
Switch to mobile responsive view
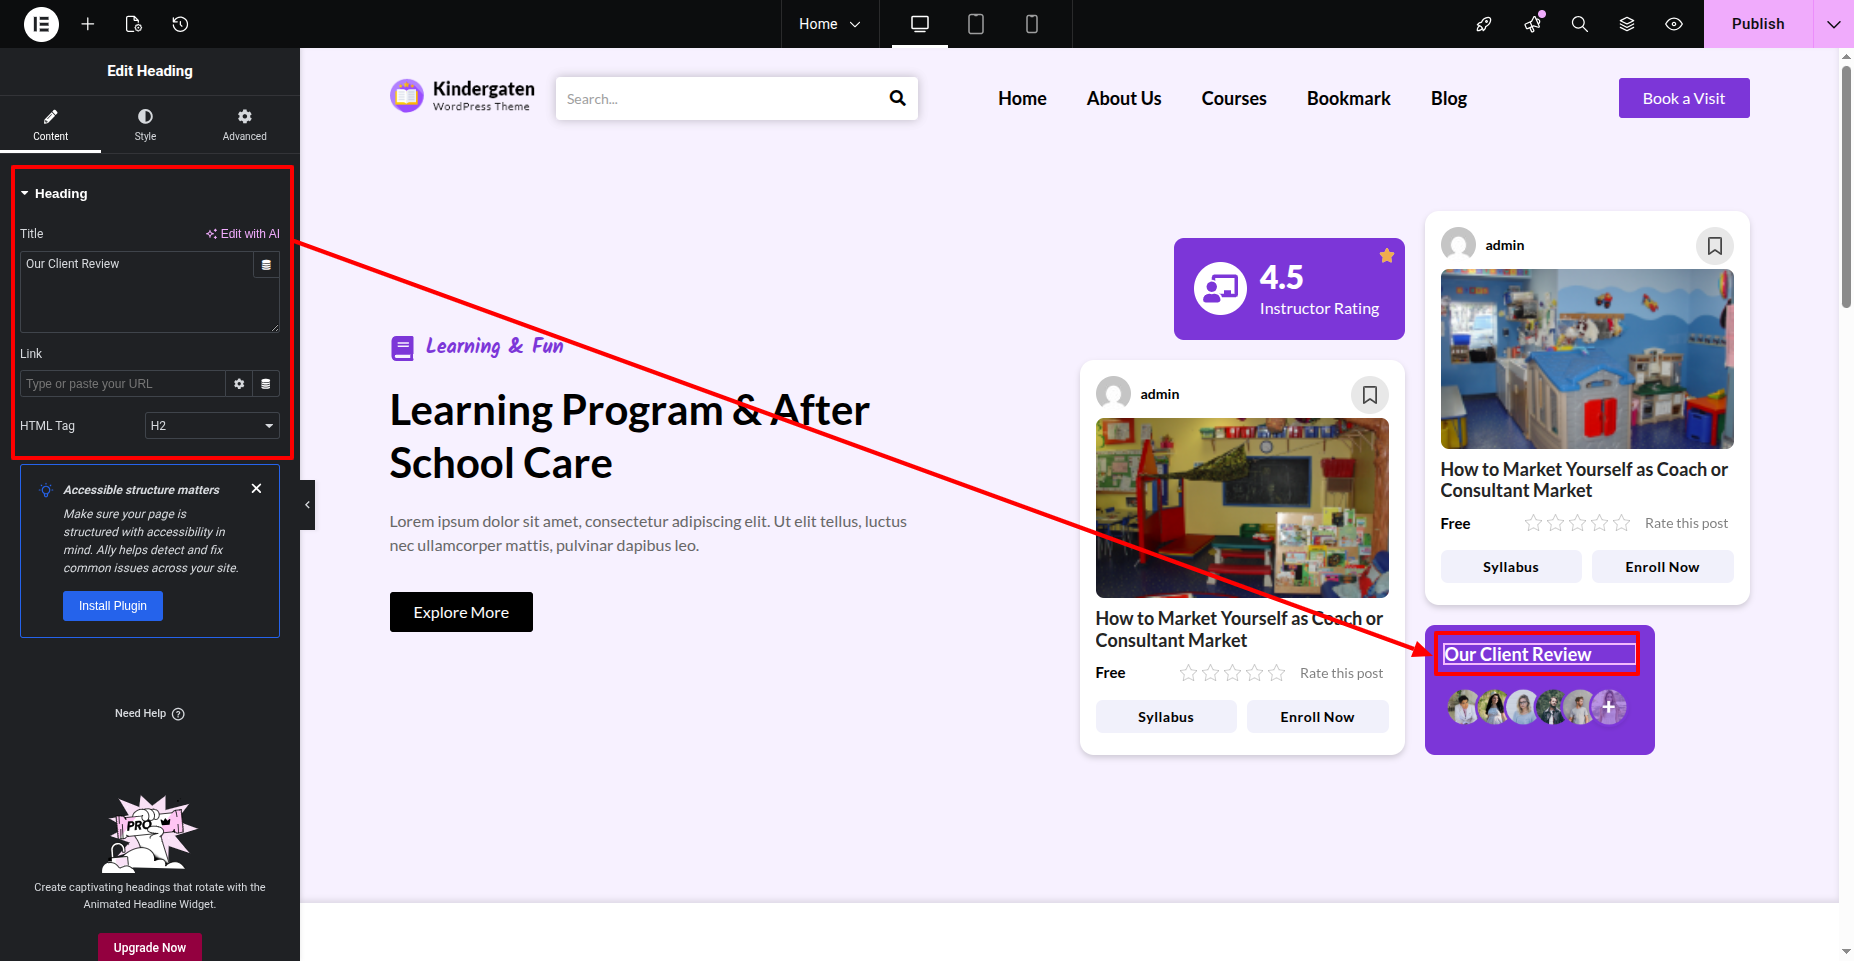click(1032, 24)
